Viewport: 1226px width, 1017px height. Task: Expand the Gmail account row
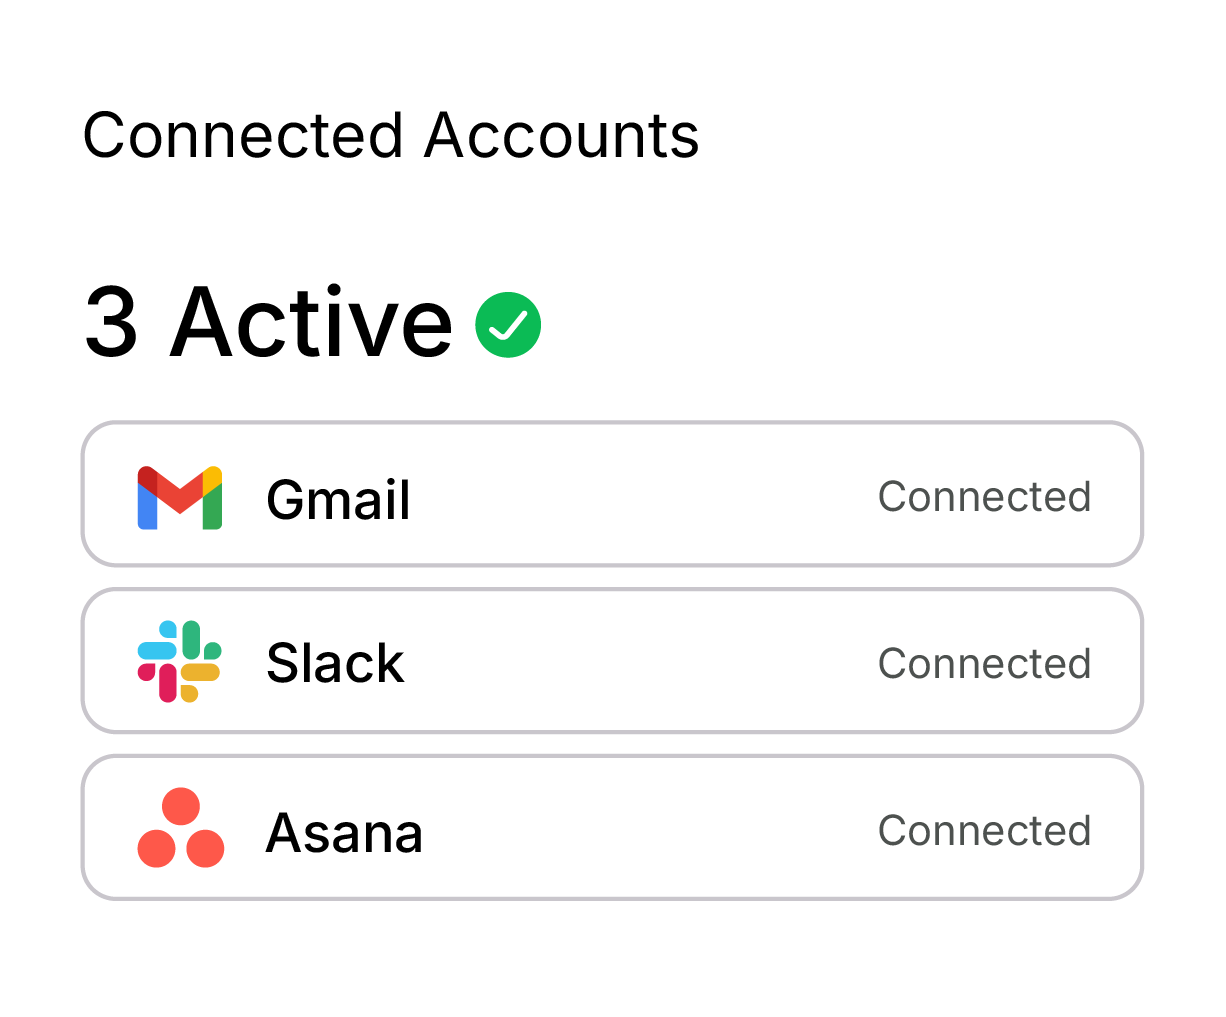coord(612,494)
